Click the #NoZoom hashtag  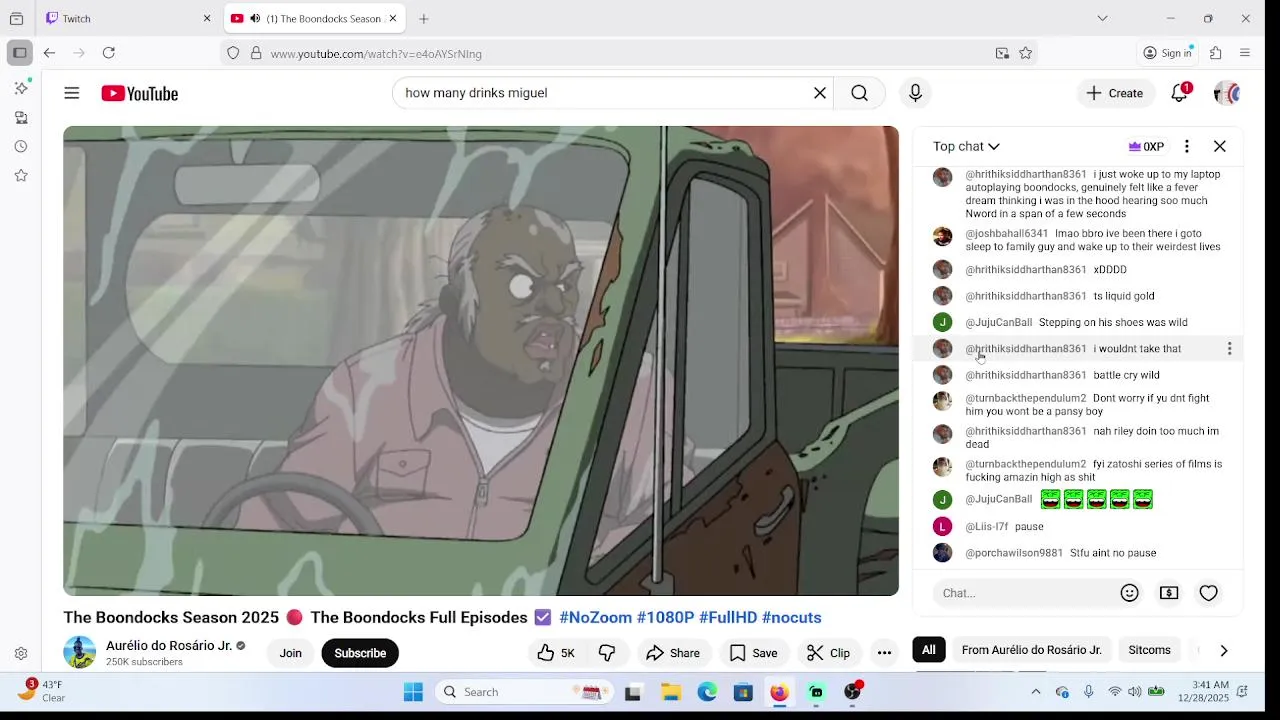[595, 618]
